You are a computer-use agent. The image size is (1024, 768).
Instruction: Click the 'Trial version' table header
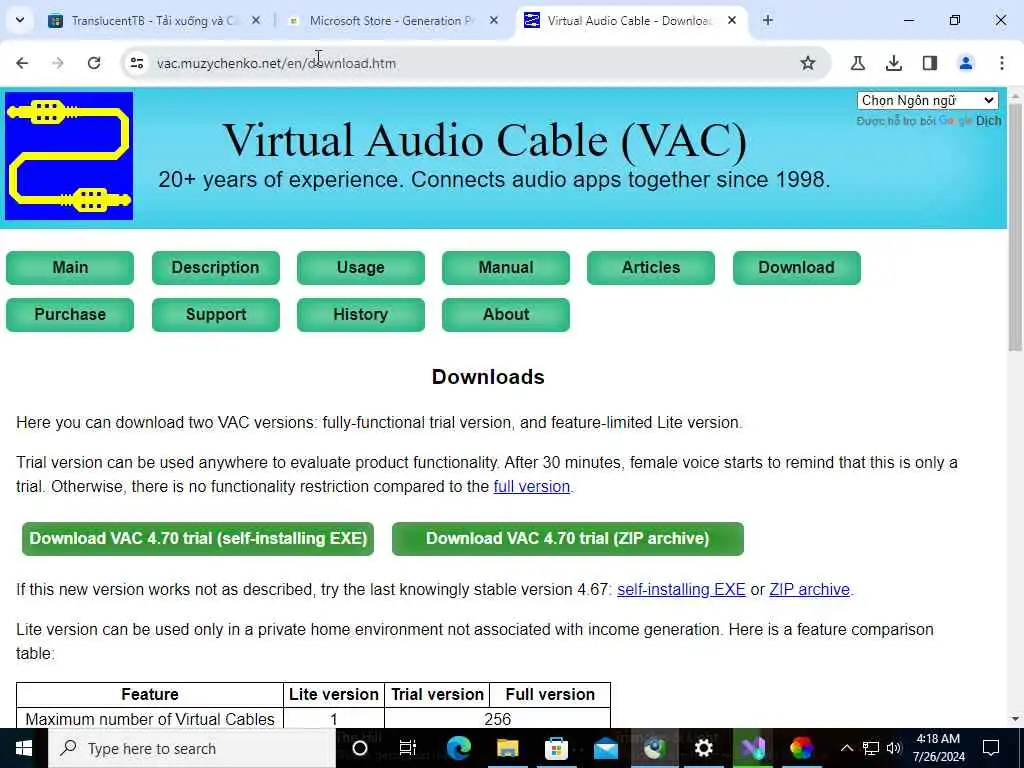(438, 694)
